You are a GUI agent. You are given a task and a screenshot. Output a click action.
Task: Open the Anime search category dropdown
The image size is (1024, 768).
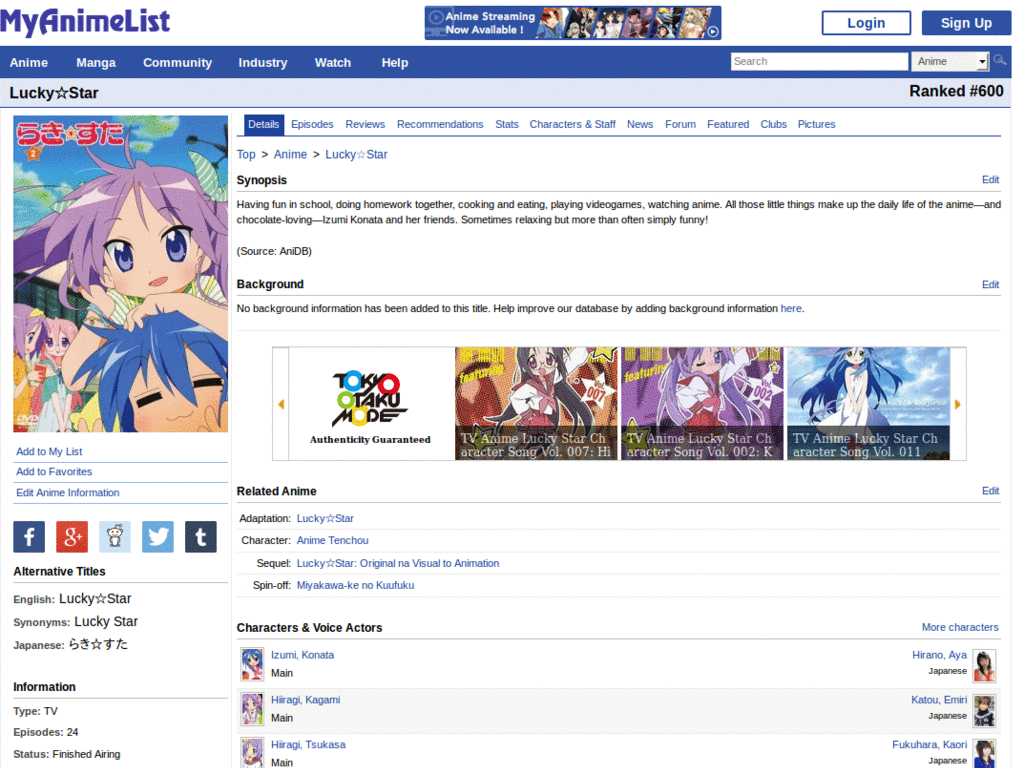point(948,60)
